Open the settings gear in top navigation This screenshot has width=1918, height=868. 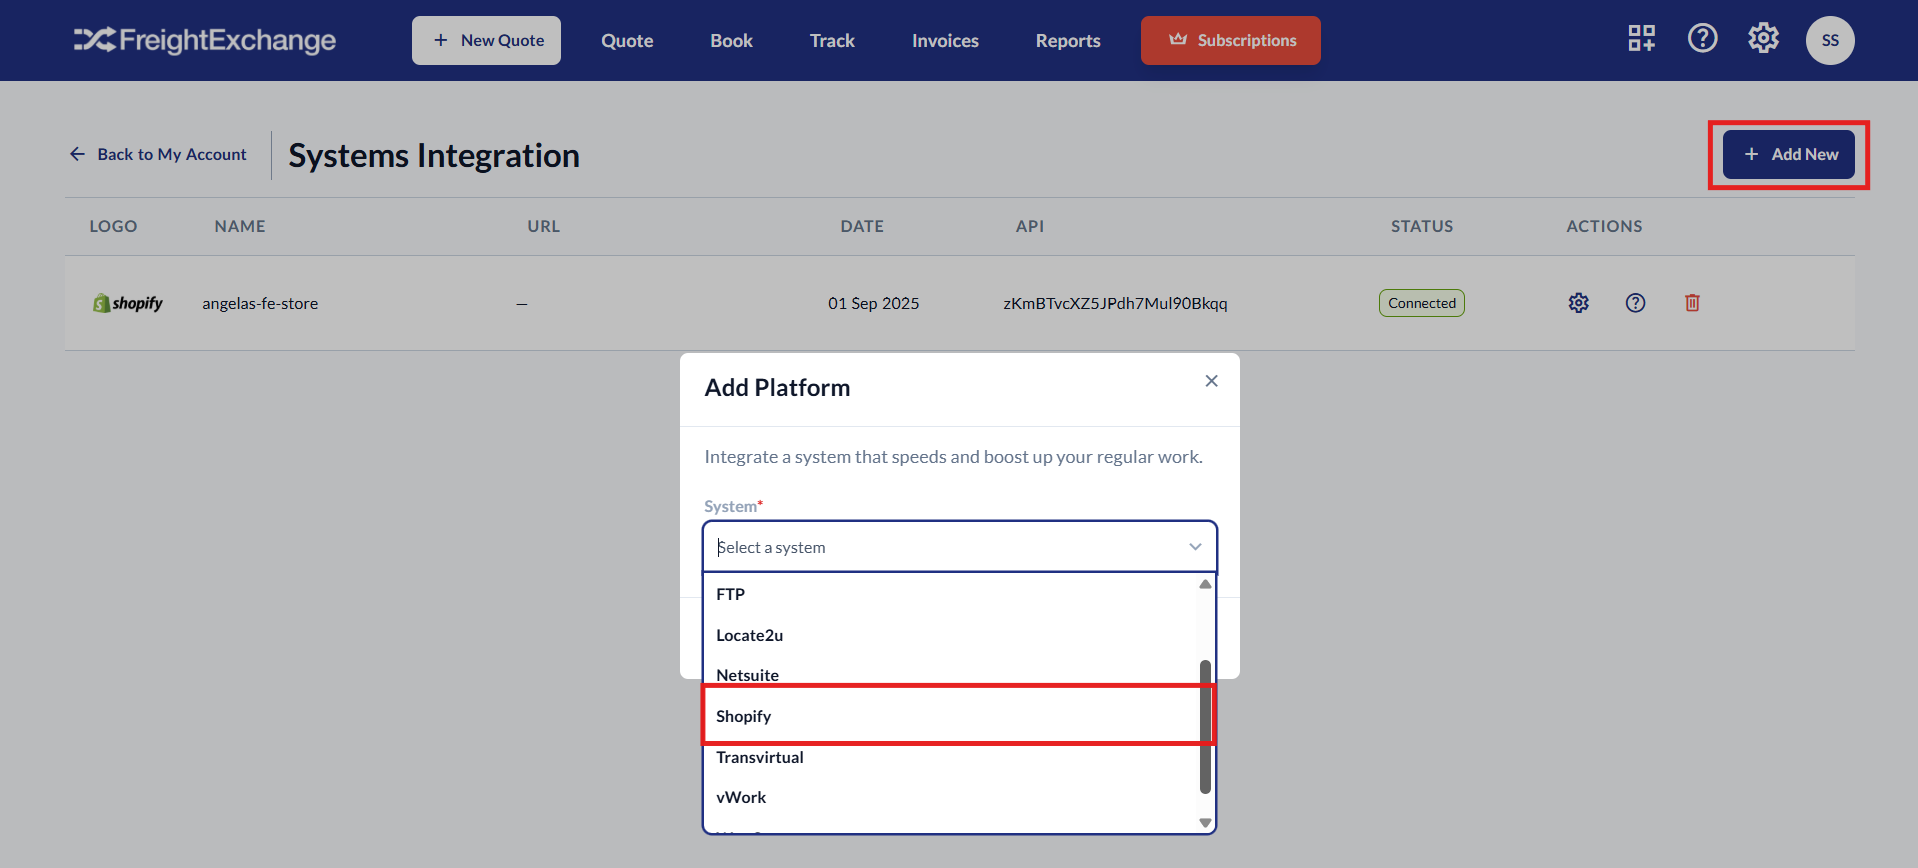click(x=1763, y=39)
